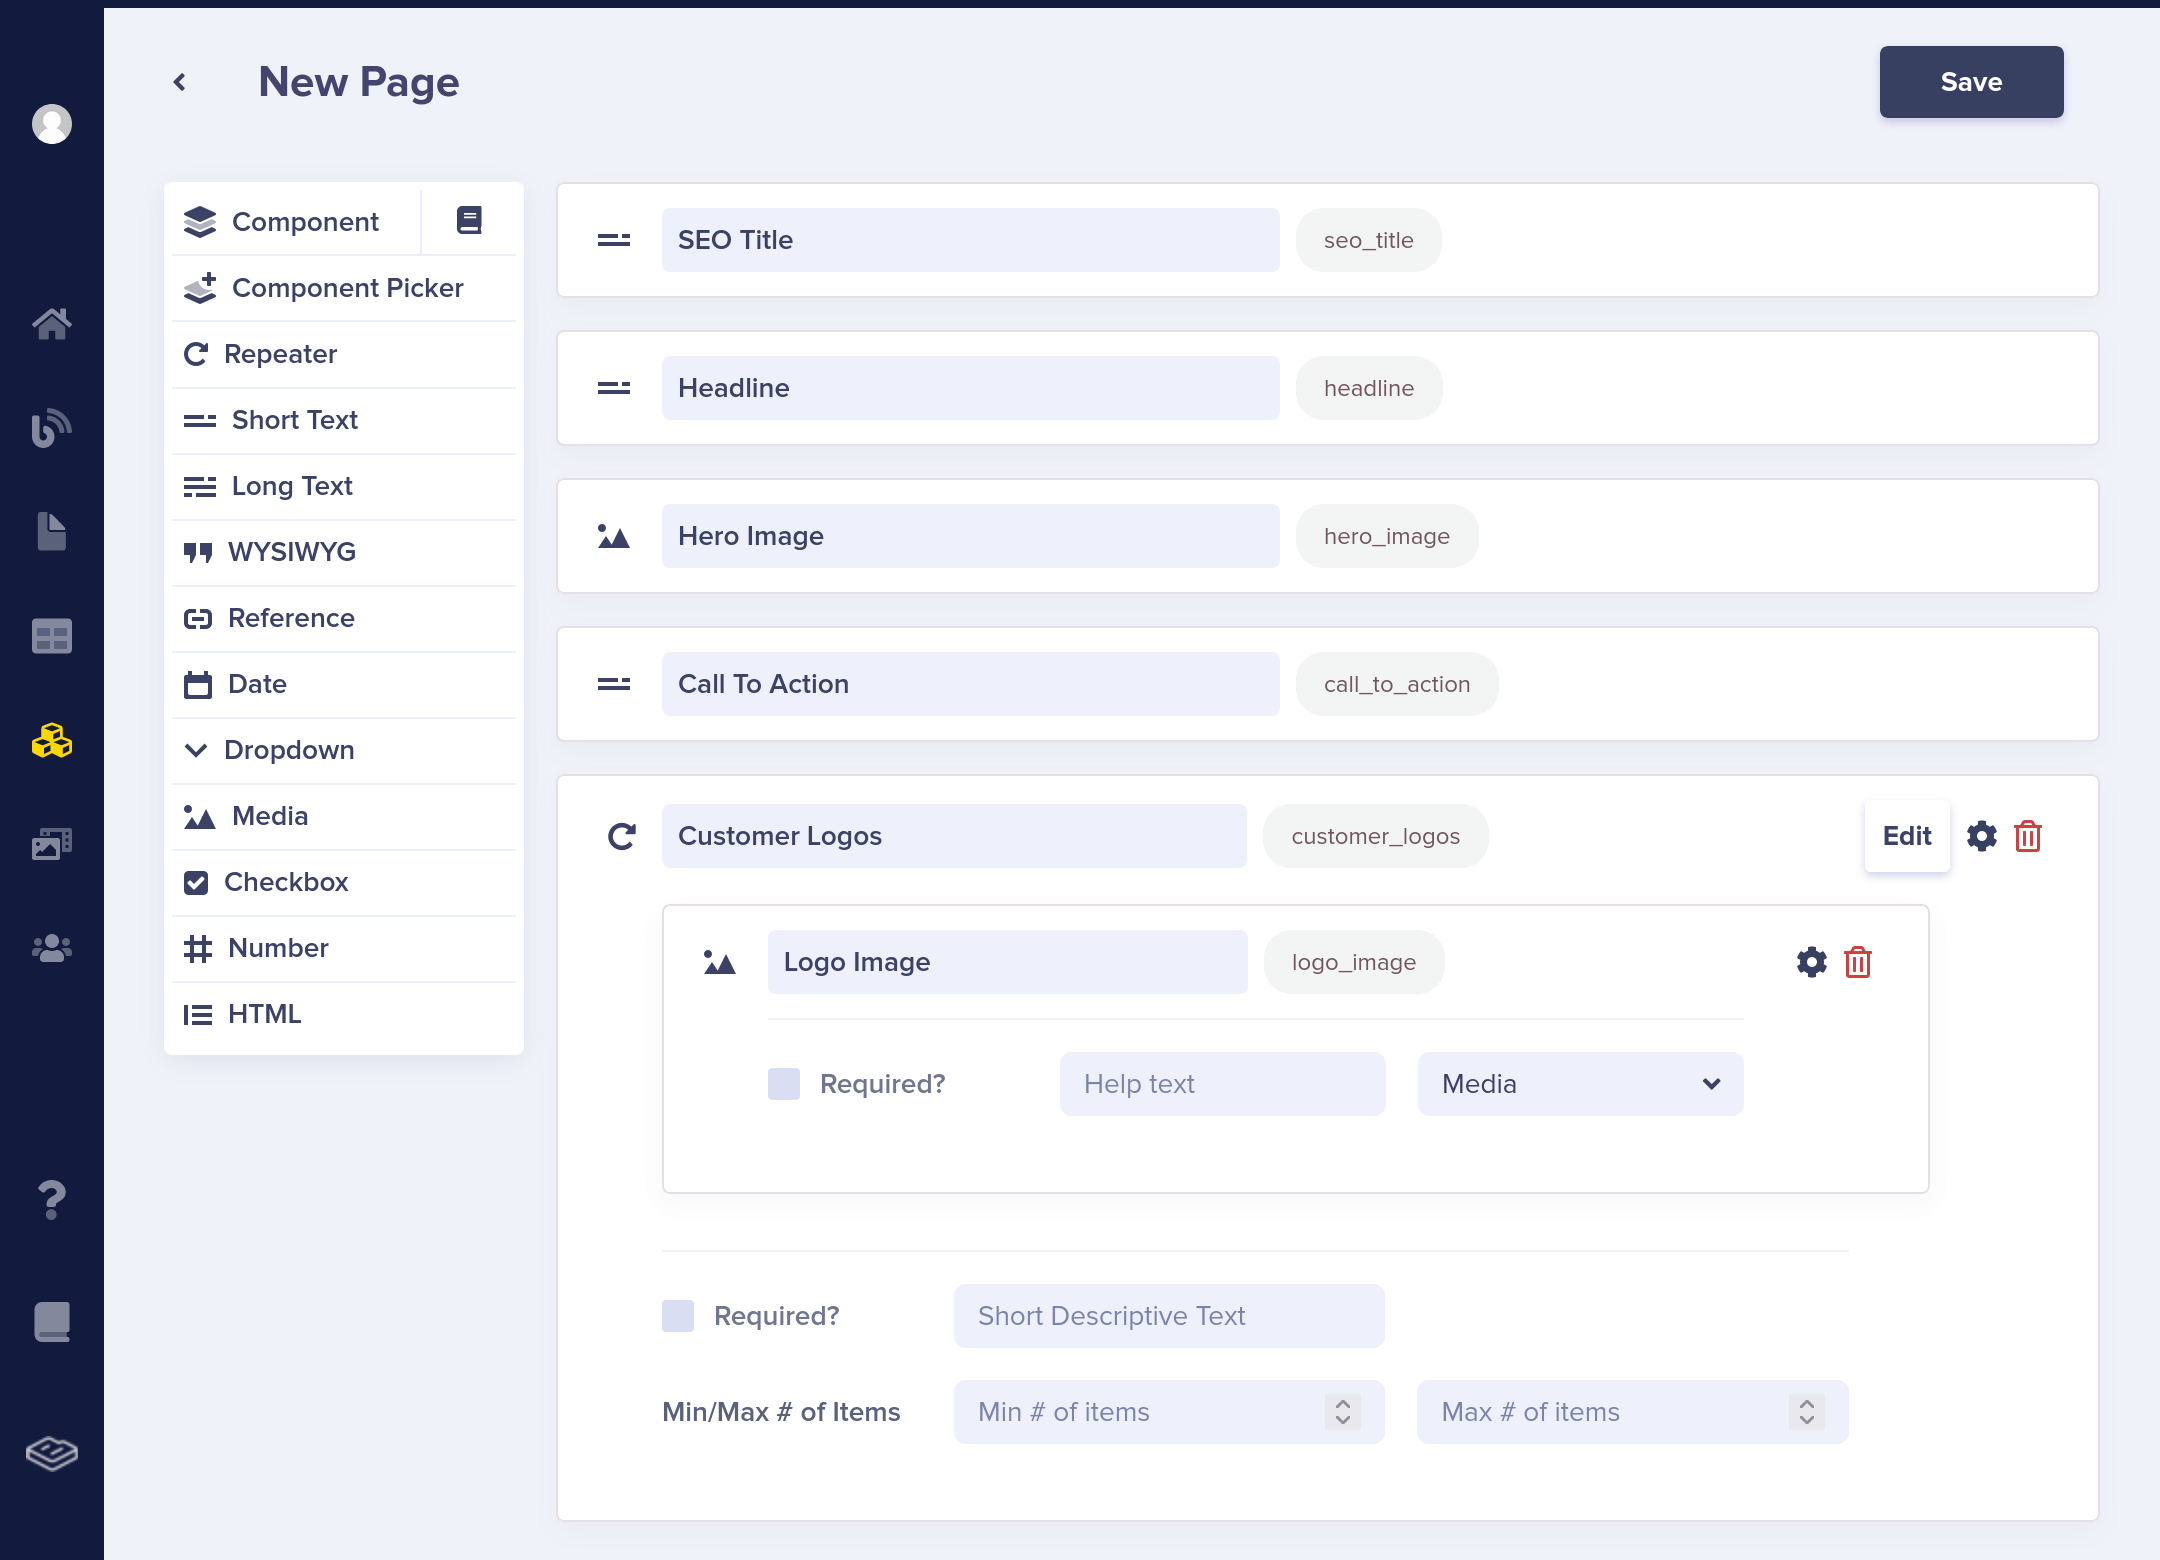The width and height of the screenshot is (2160, 1560).
Task: Click the Edit button on Customer Logos
Action: tap(1905, 835)
